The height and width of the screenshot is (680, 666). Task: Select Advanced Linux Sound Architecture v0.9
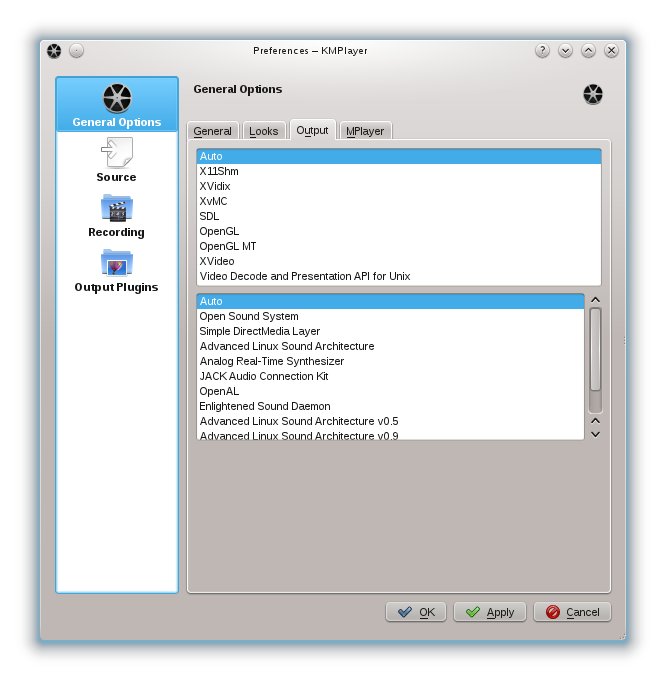391,435
